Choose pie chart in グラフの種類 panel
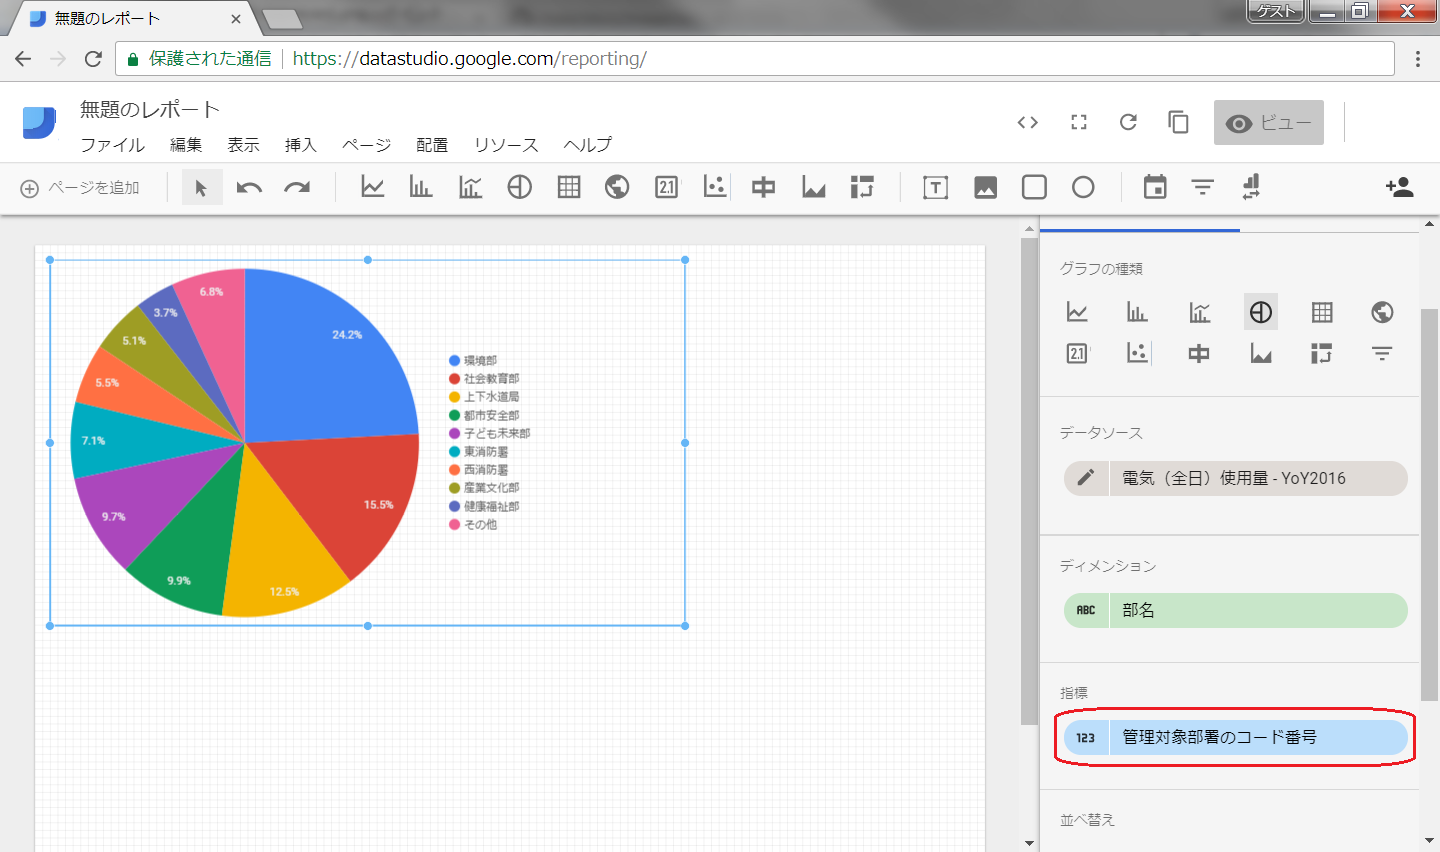The height and width of the screenshot is (852, 1440). (1261, 312)
